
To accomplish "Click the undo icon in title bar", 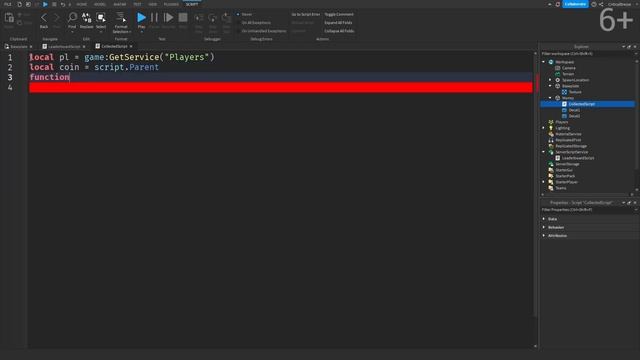I will click(x=62, y=4).
